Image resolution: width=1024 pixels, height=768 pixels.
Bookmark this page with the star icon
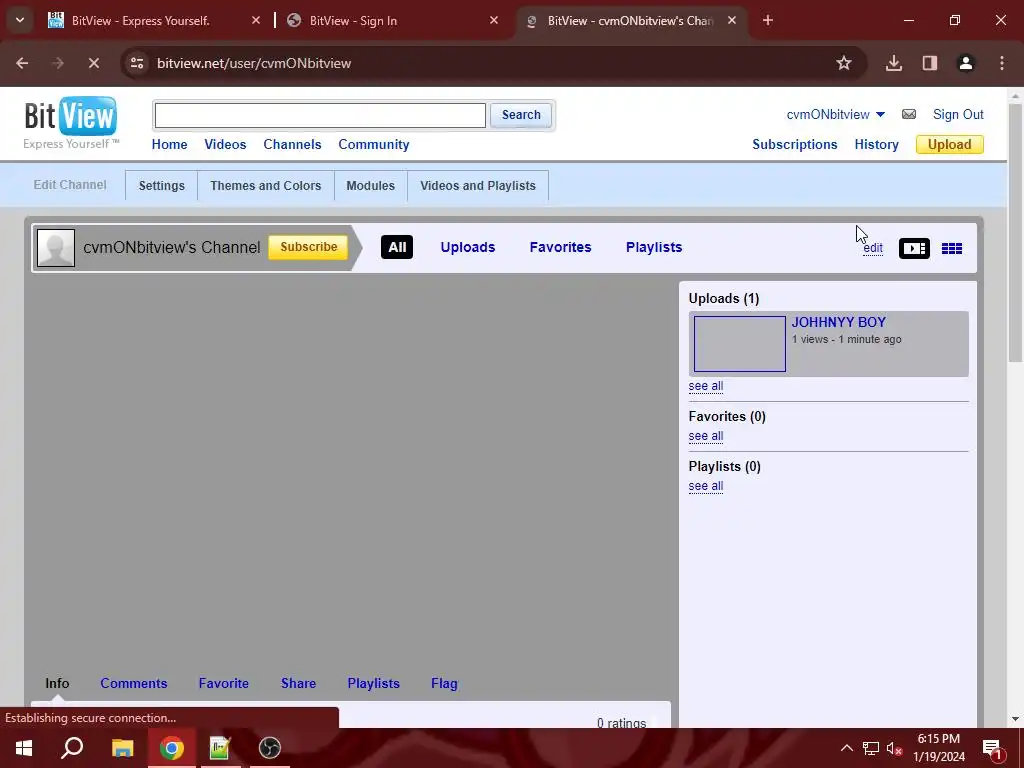(x=844, y=63)
